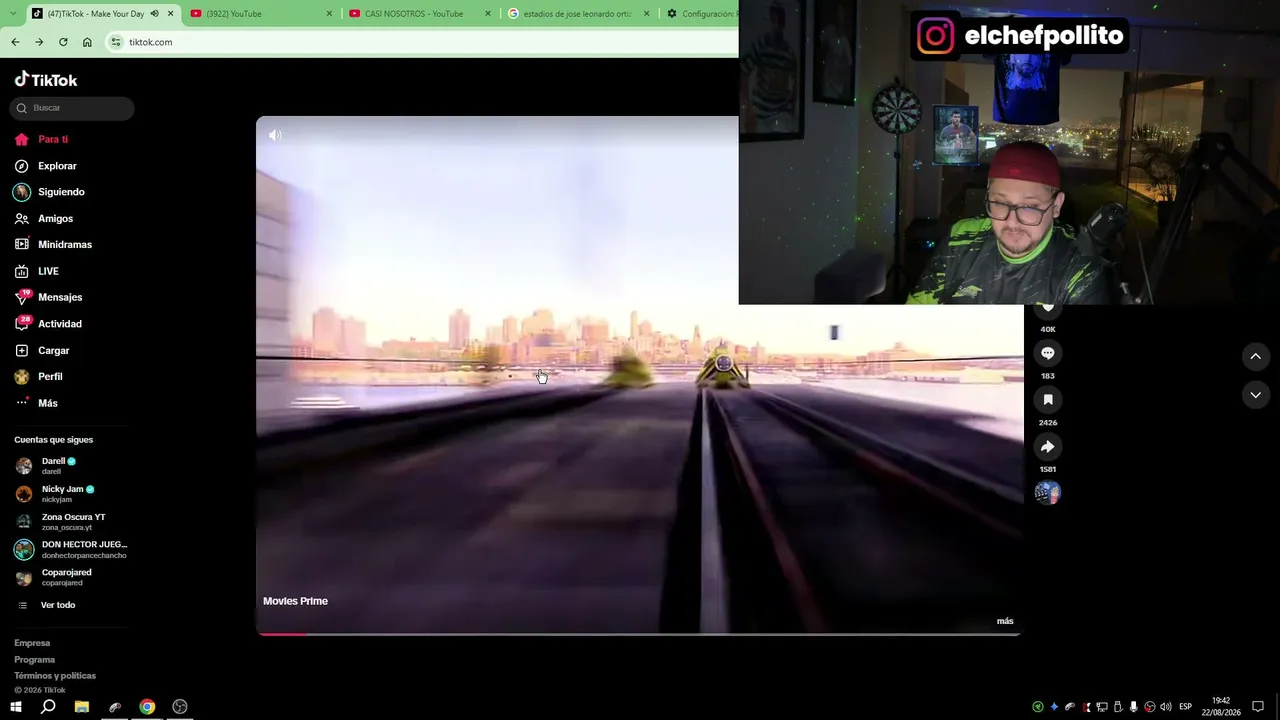Screen dimensions: 1280x720
Task: Switch to the Configuración tab
Action: [700, 14]
